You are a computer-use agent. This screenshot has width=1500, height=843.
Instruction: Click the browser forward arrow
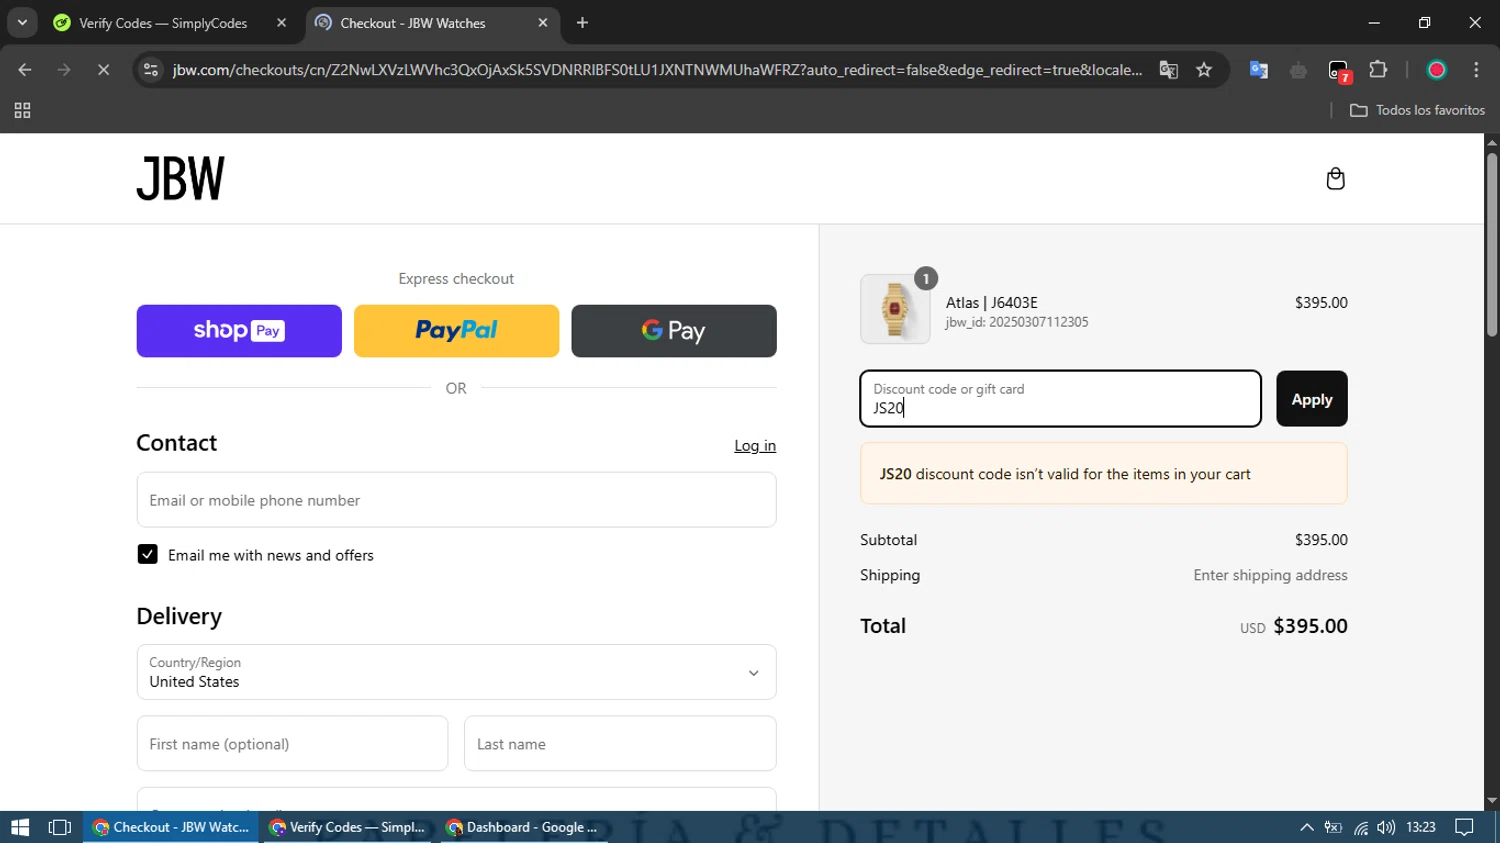click(64, 70)
